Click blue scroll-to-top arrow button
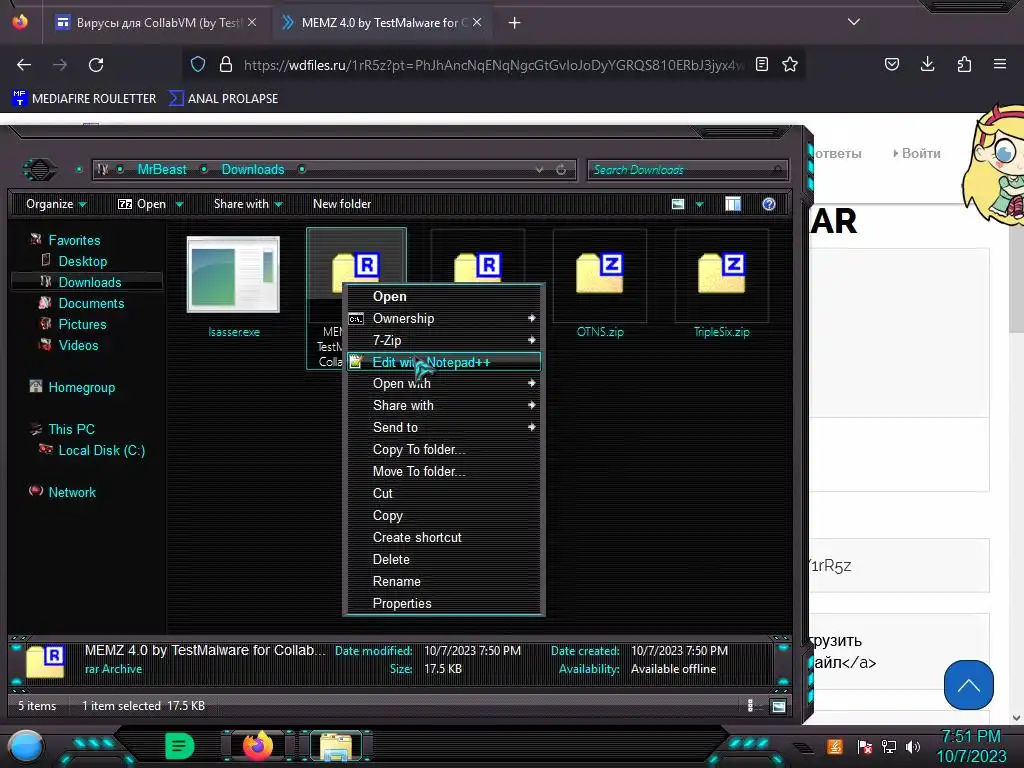Screen dimensions: 1024x768 [x=968, y=684]
